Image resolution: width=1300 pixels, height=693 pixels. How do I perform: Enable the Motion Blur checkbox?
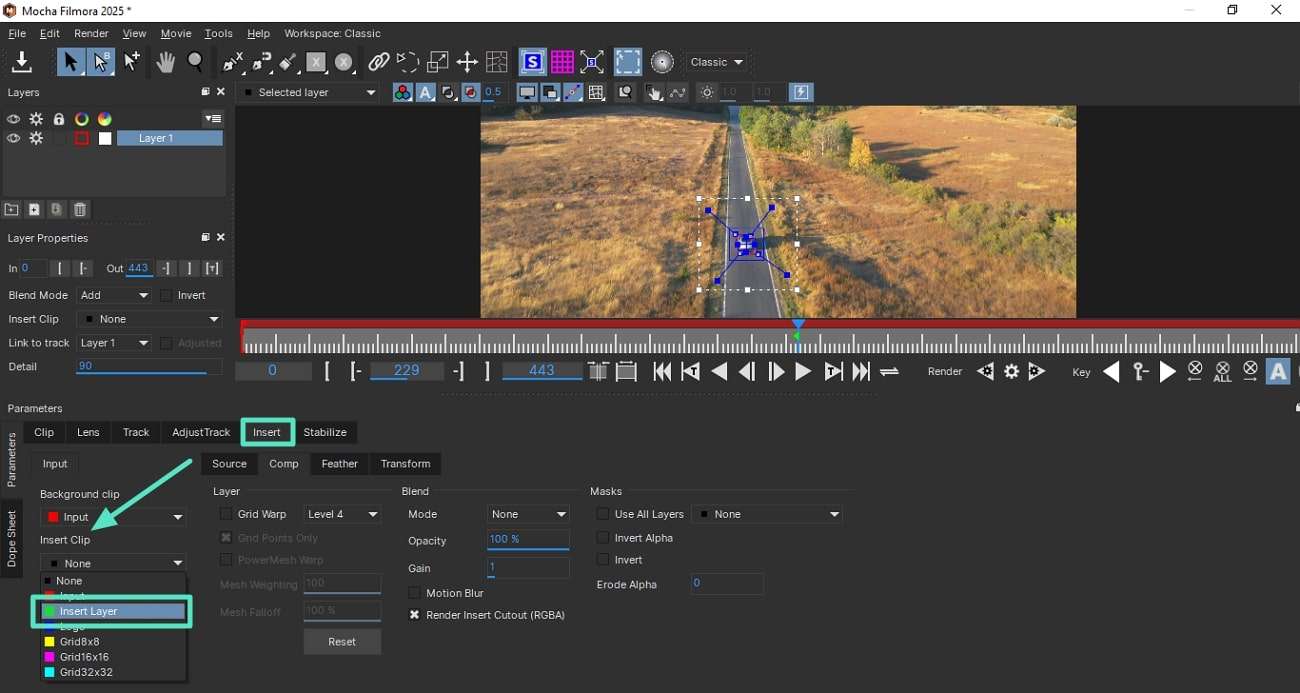point(414,593)
